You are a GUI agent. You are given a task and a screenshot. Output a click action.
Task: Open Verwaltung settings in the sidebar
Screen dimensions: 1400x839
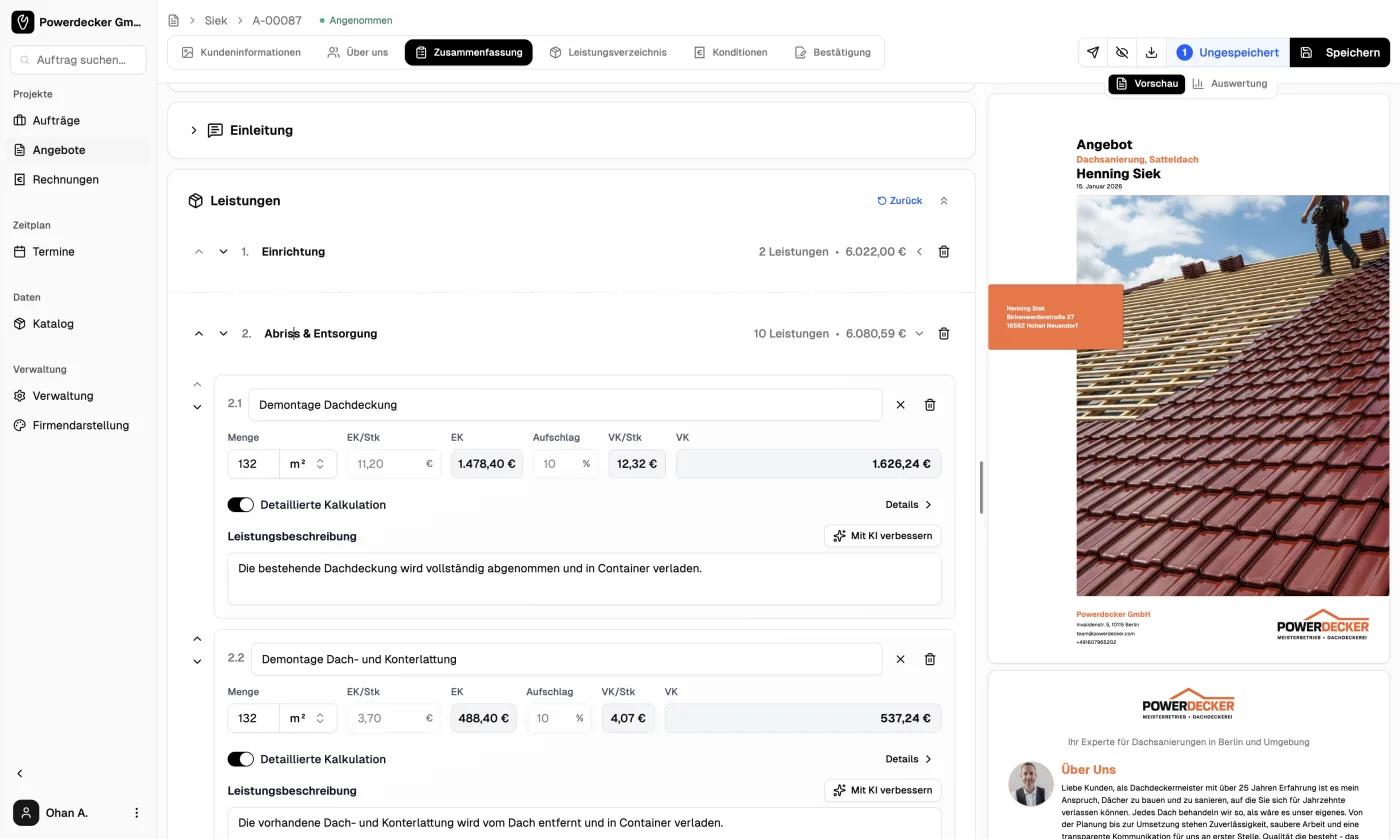tap(78, 396)
